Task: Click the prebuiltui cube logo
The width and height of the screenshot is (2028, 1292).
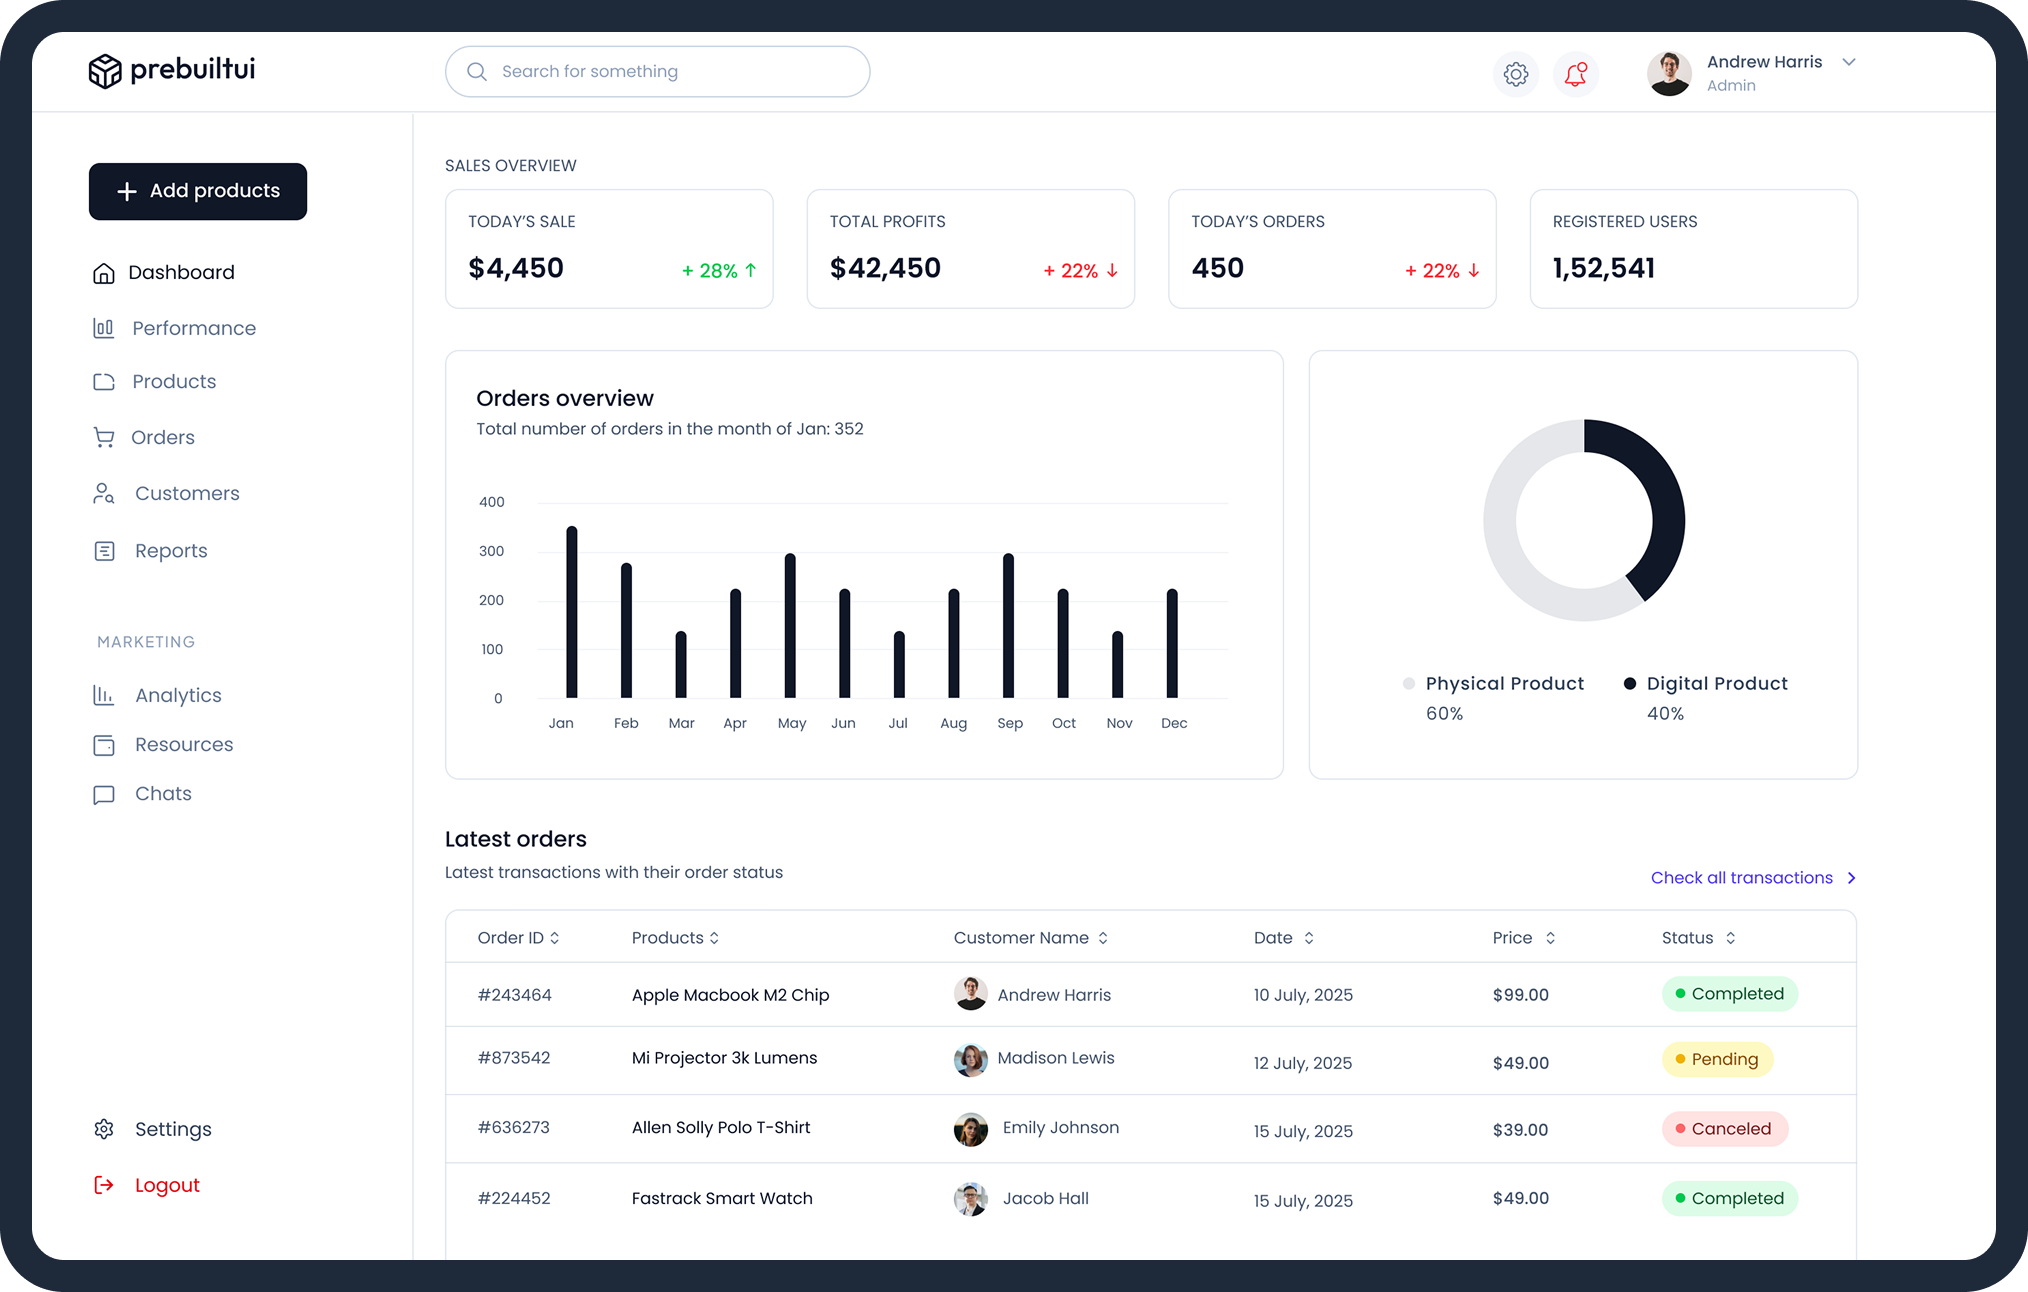Action: (105, 71)
